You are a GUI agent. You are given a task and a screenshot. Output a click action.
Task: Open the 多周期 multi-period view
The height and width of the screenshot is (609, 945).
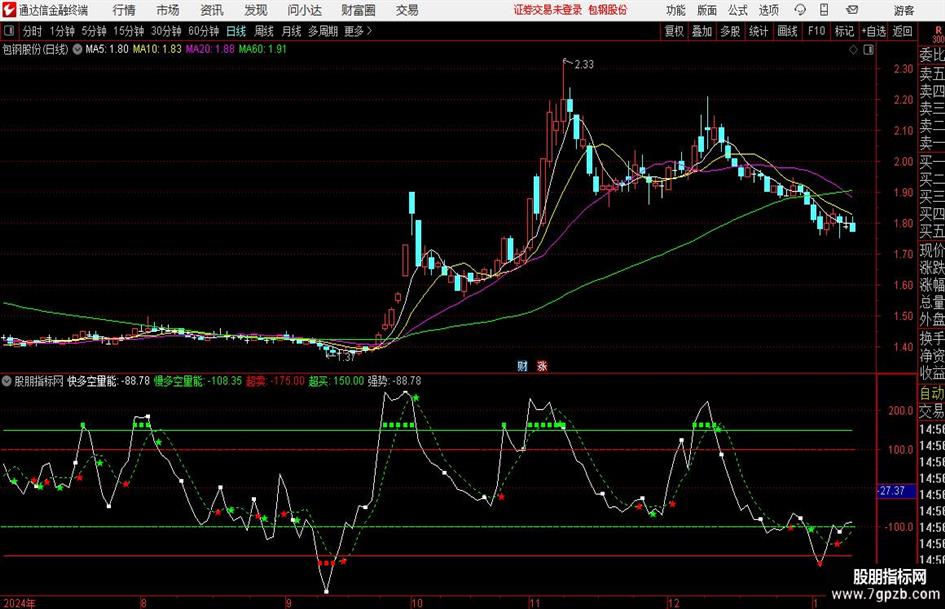(x=323, y=31)
